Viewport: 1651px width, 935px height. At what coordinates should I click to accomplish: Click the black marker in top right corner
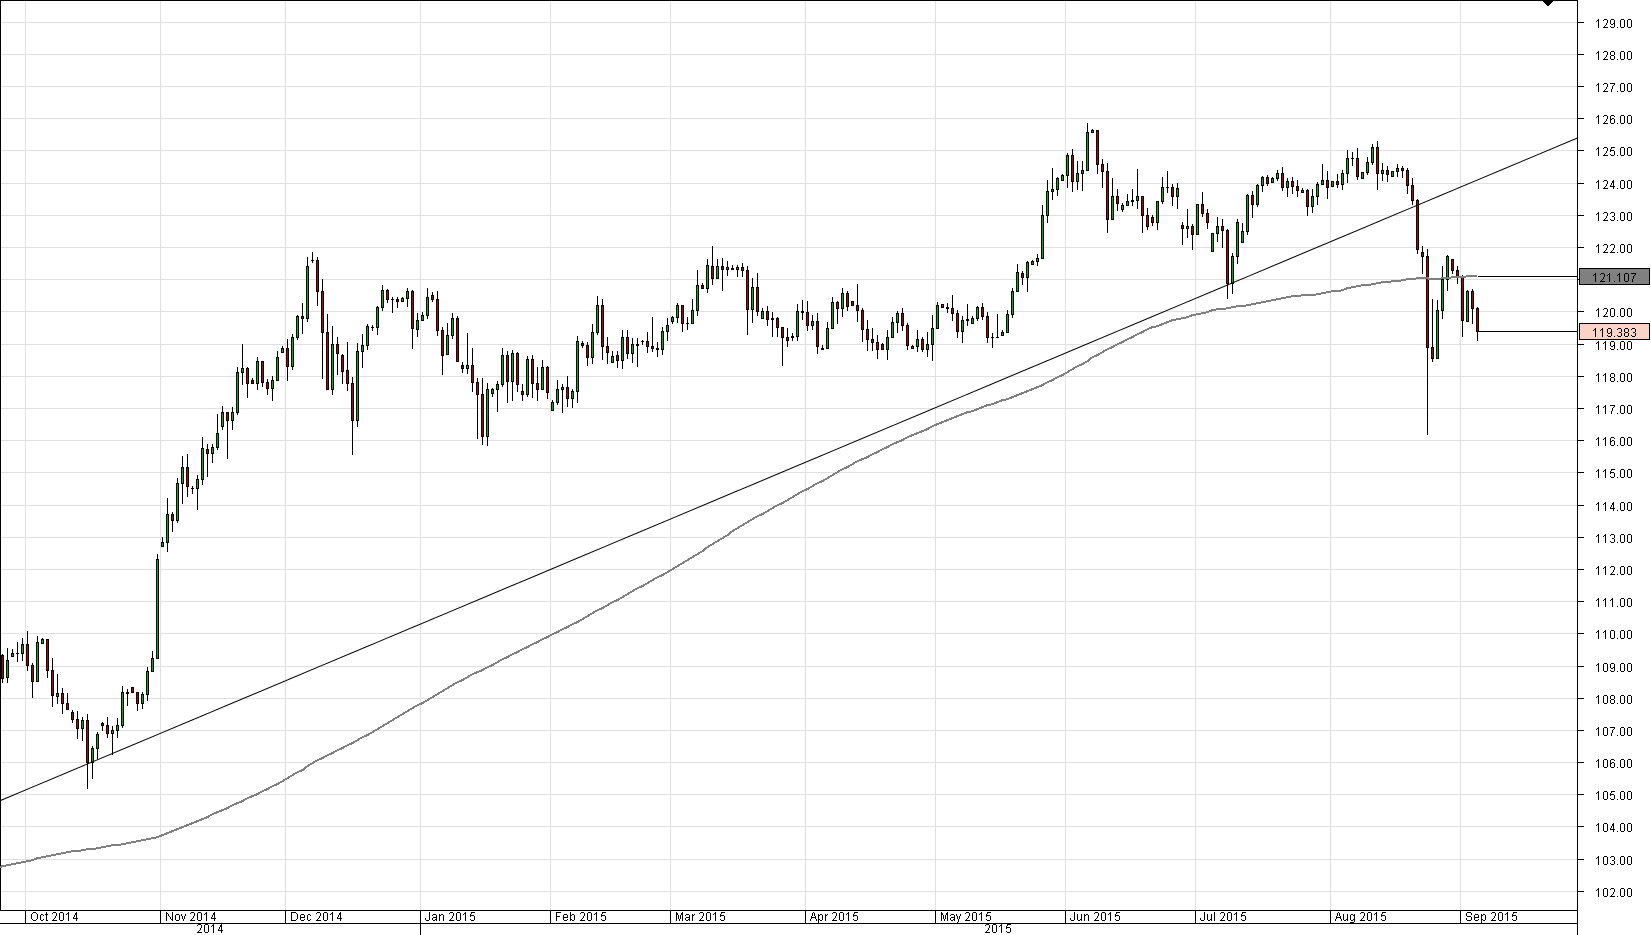tap(1548, 3)
